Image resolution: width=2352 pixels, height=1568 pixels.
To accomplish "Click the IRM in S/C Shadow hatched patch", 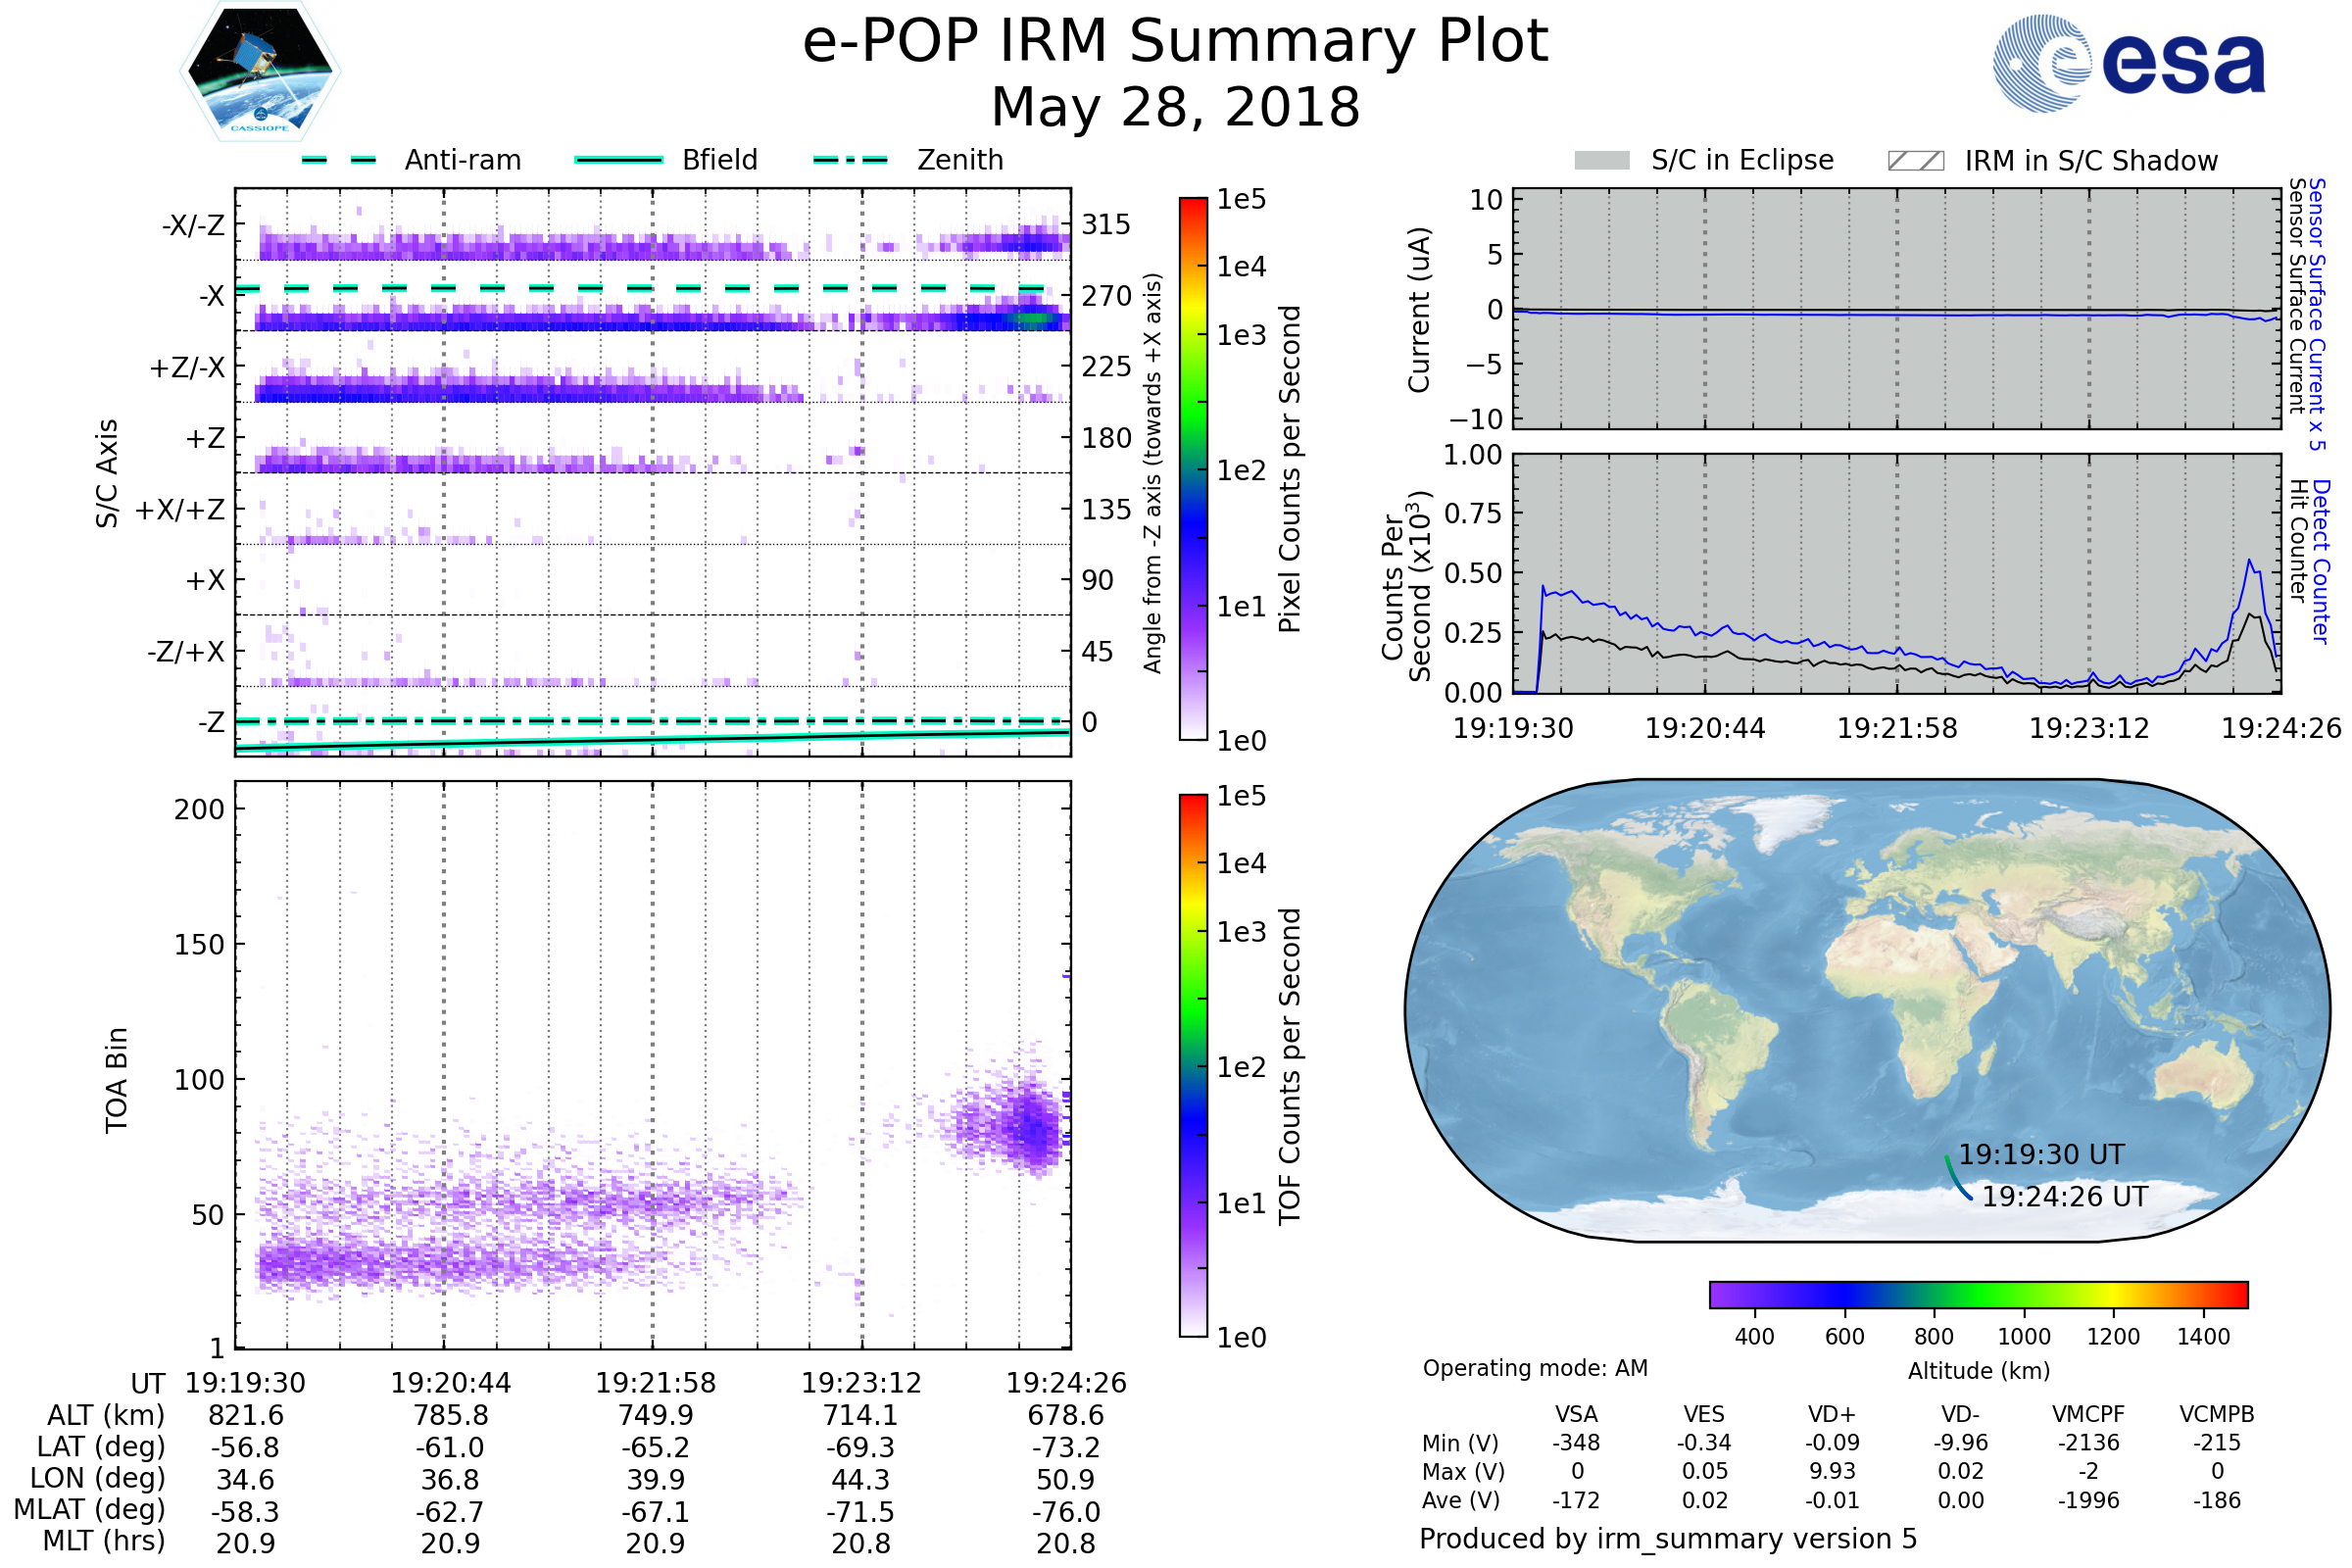I will (x=1915, y=161).
